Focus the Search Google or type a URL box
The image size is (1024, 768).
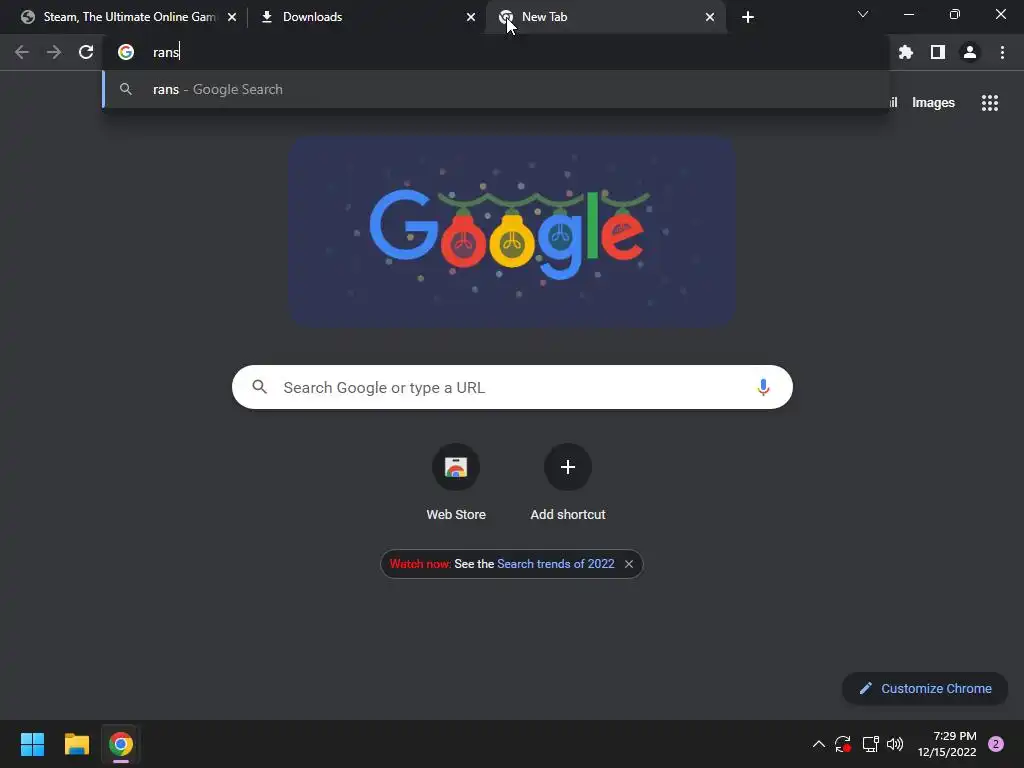(512, 387)
